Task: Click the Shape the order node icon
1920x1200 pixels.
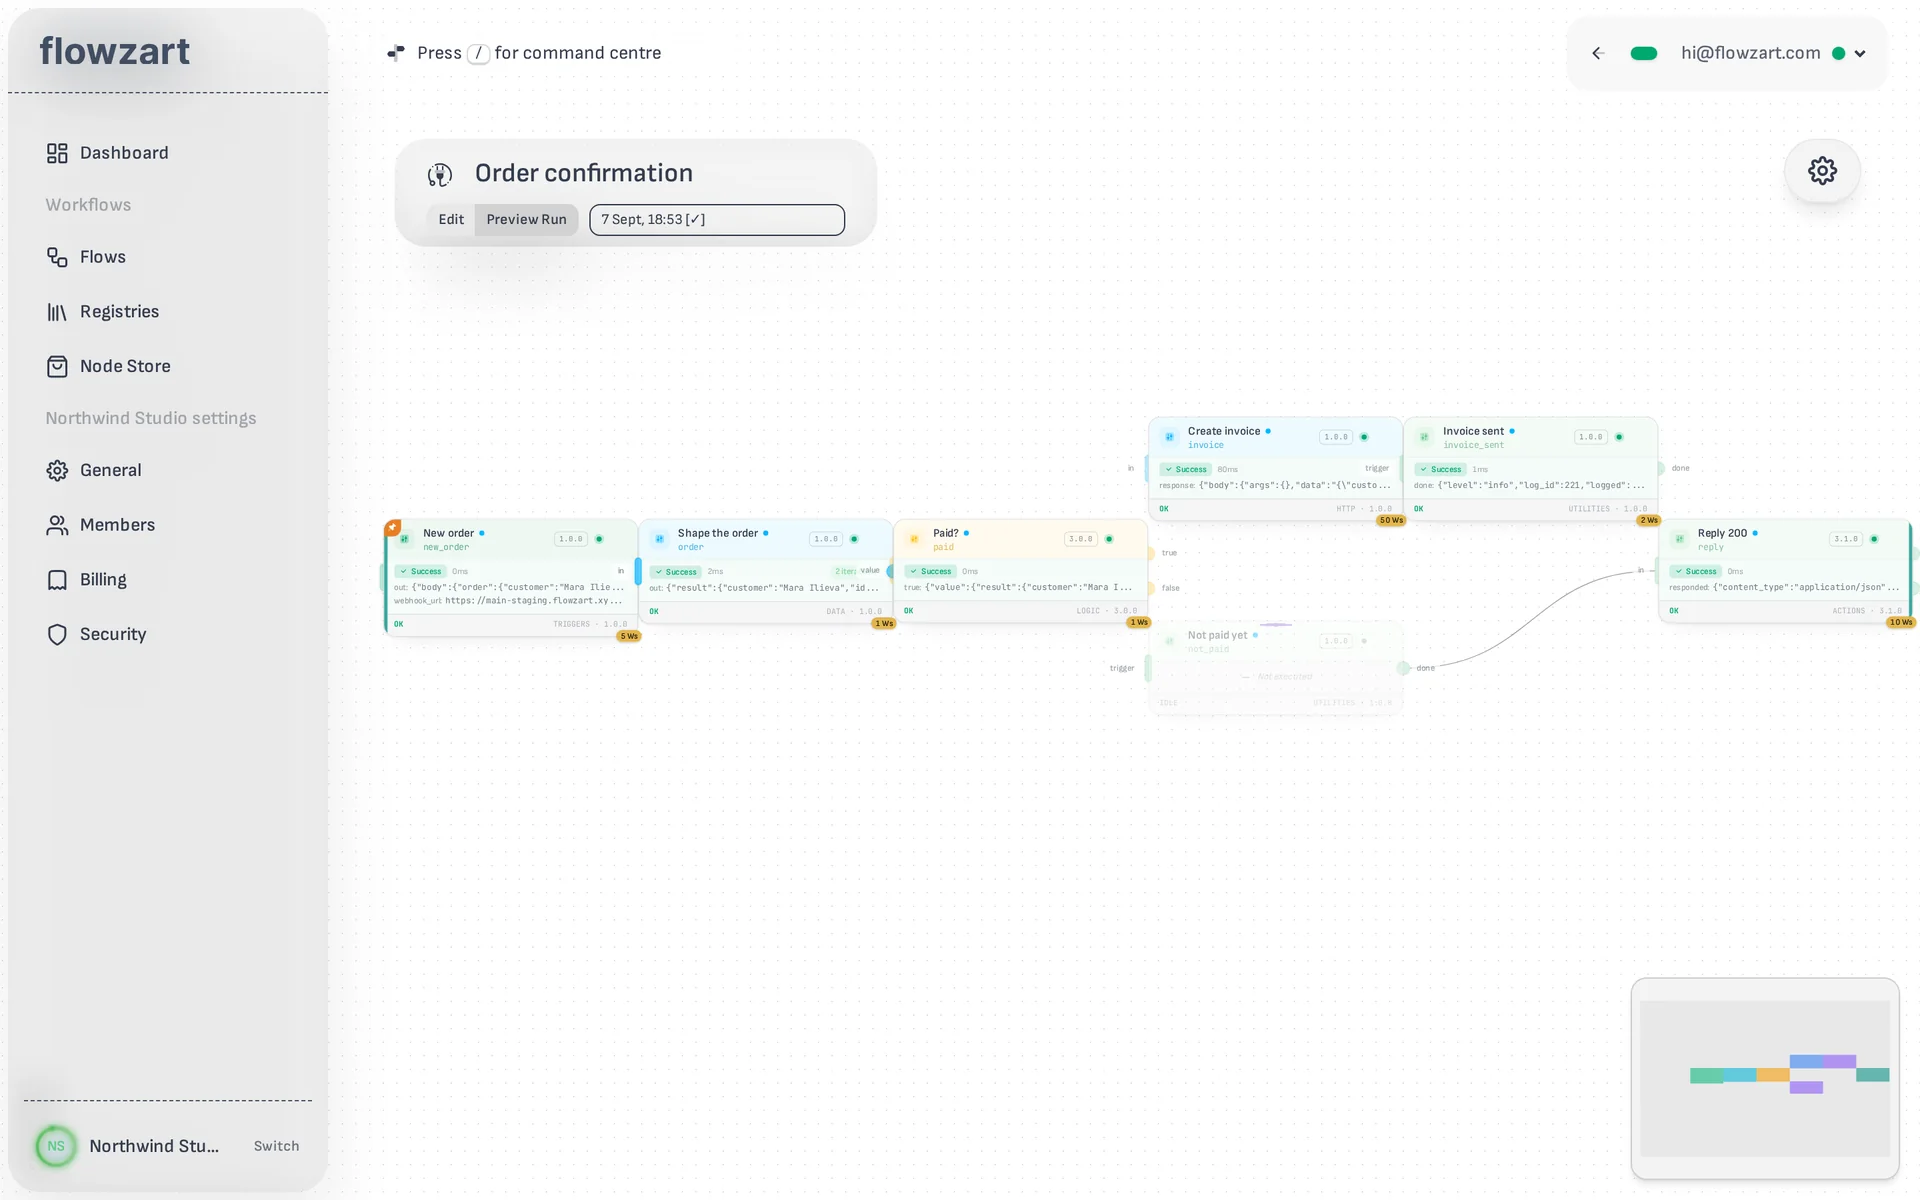Action: coord(660,539)
